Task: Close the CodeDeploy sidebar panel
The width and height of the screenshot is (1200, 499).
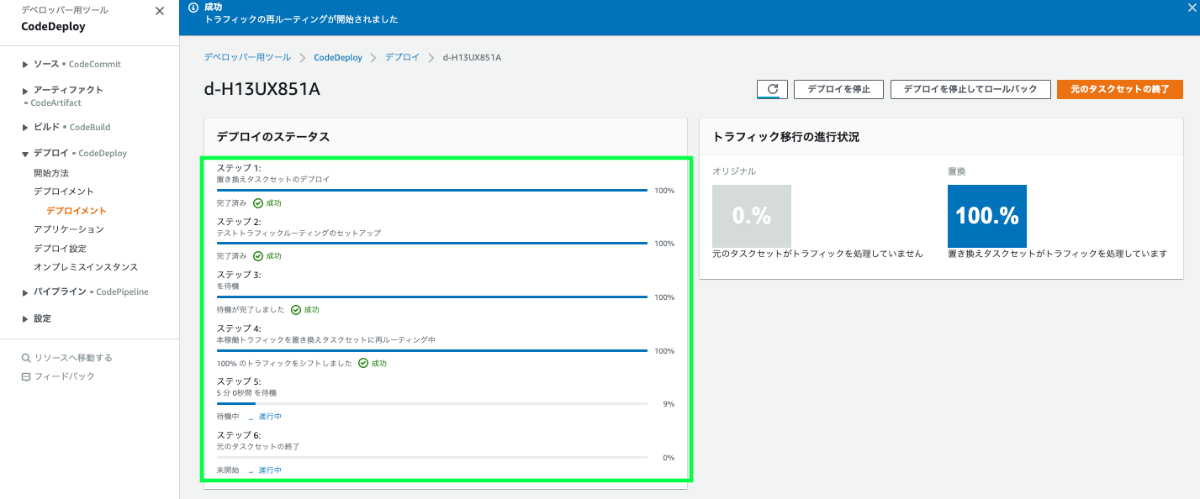Action: pyautogui.click(x=160, y=11)
